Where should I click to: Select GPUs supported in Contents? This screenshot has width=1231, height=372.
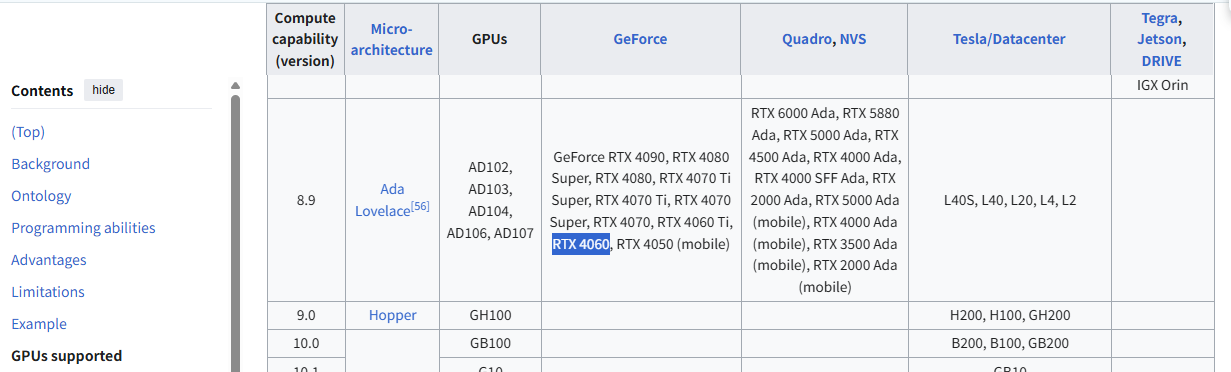tap(66, 356)
